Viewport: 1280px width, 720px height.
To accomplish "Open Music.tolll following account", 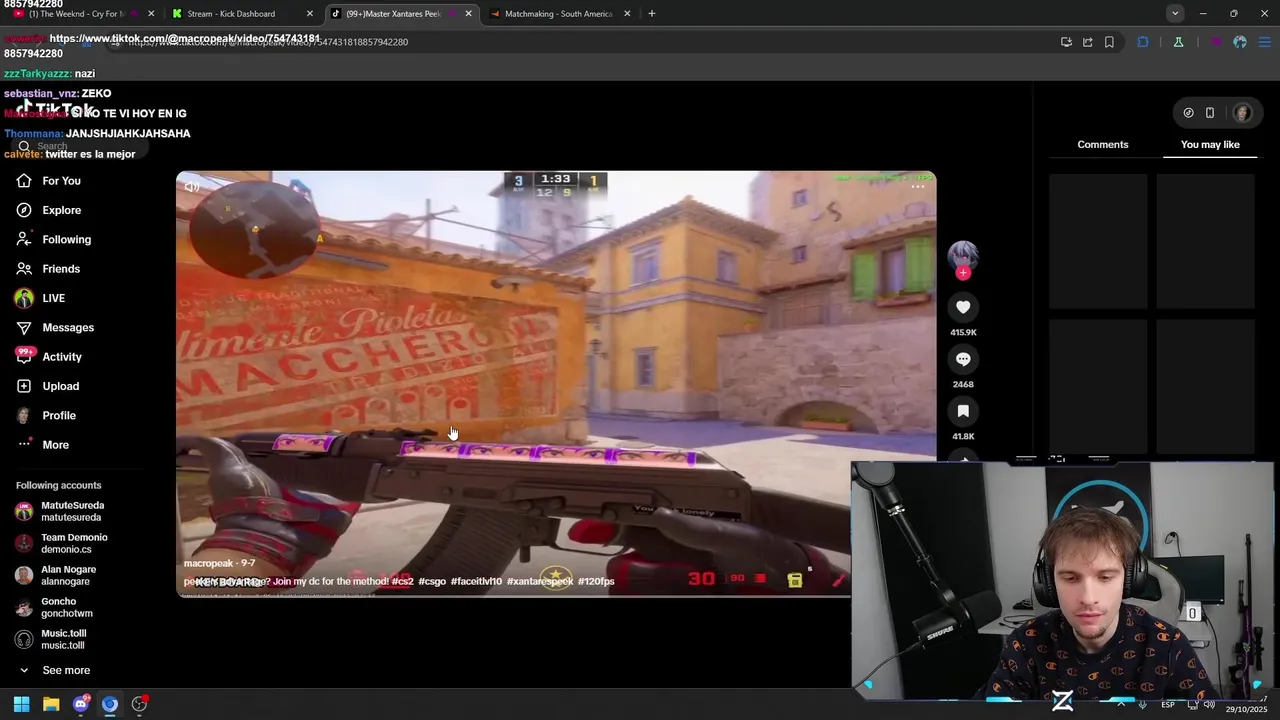I will [63, 640].
